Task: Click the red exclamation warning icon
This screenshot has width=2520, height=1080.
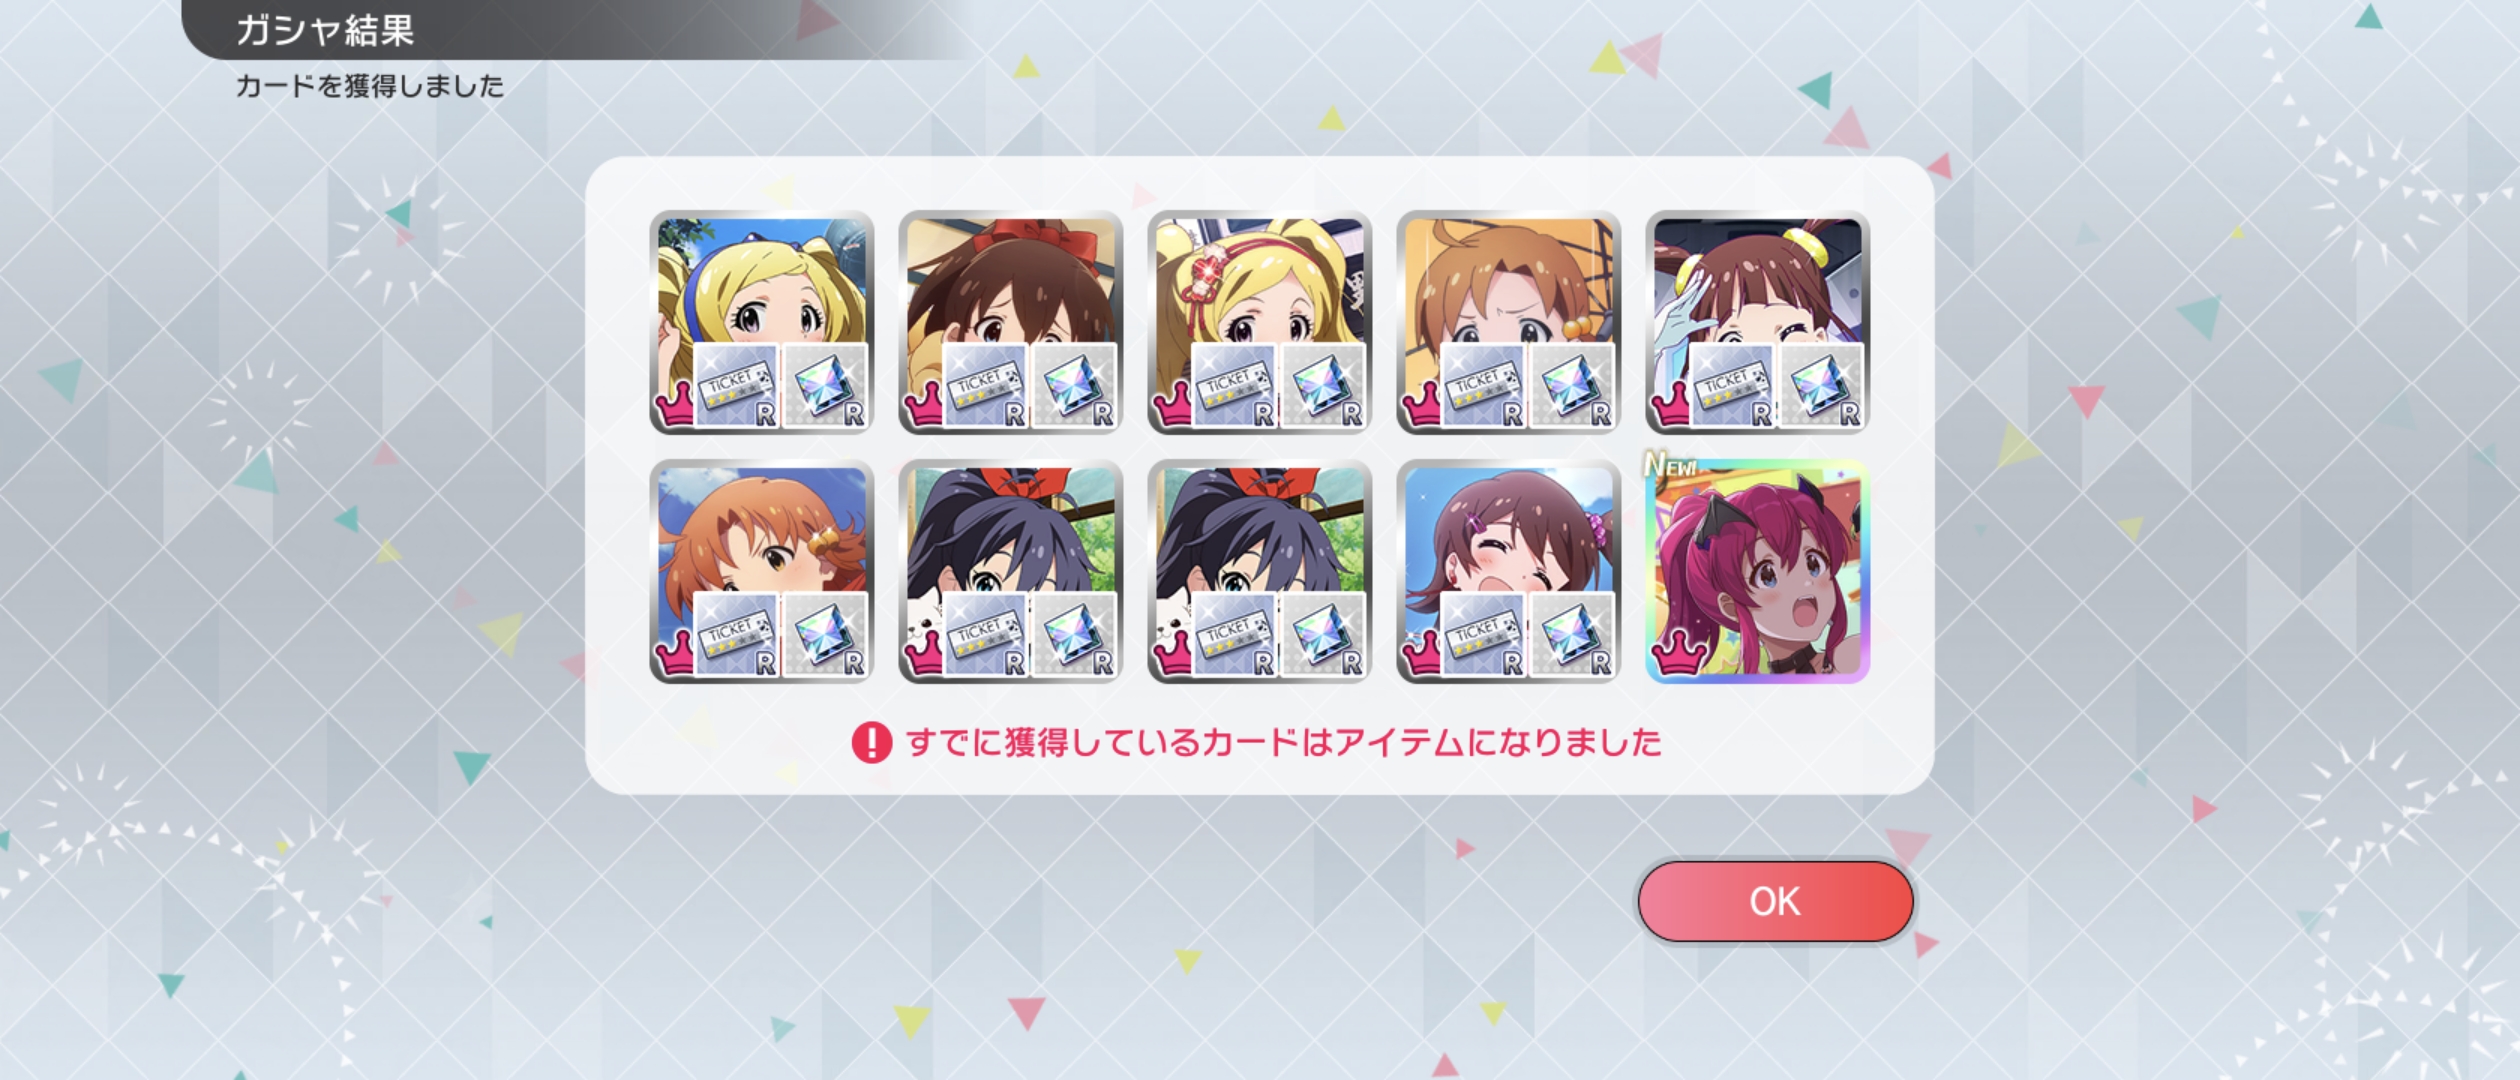Action: [871, 742]
